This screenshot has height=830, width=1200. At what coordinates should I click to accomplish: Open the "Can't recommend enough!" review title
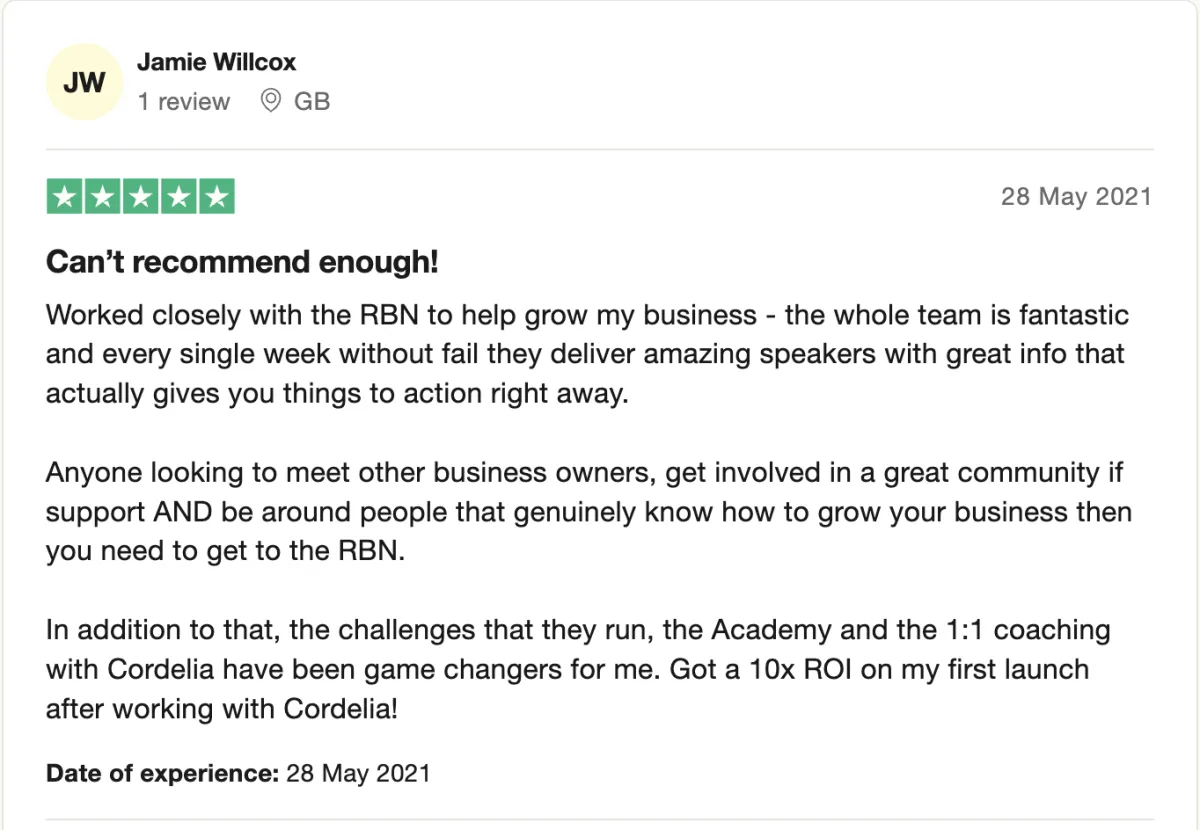pos(242,263)
